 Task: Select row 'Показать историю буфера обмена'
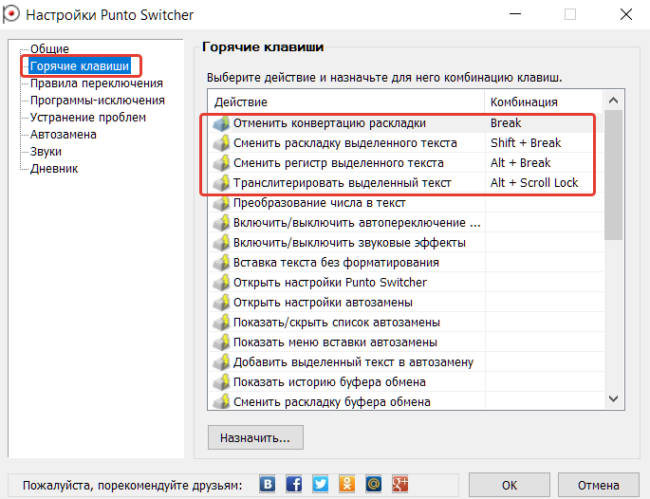click(406, 382)
